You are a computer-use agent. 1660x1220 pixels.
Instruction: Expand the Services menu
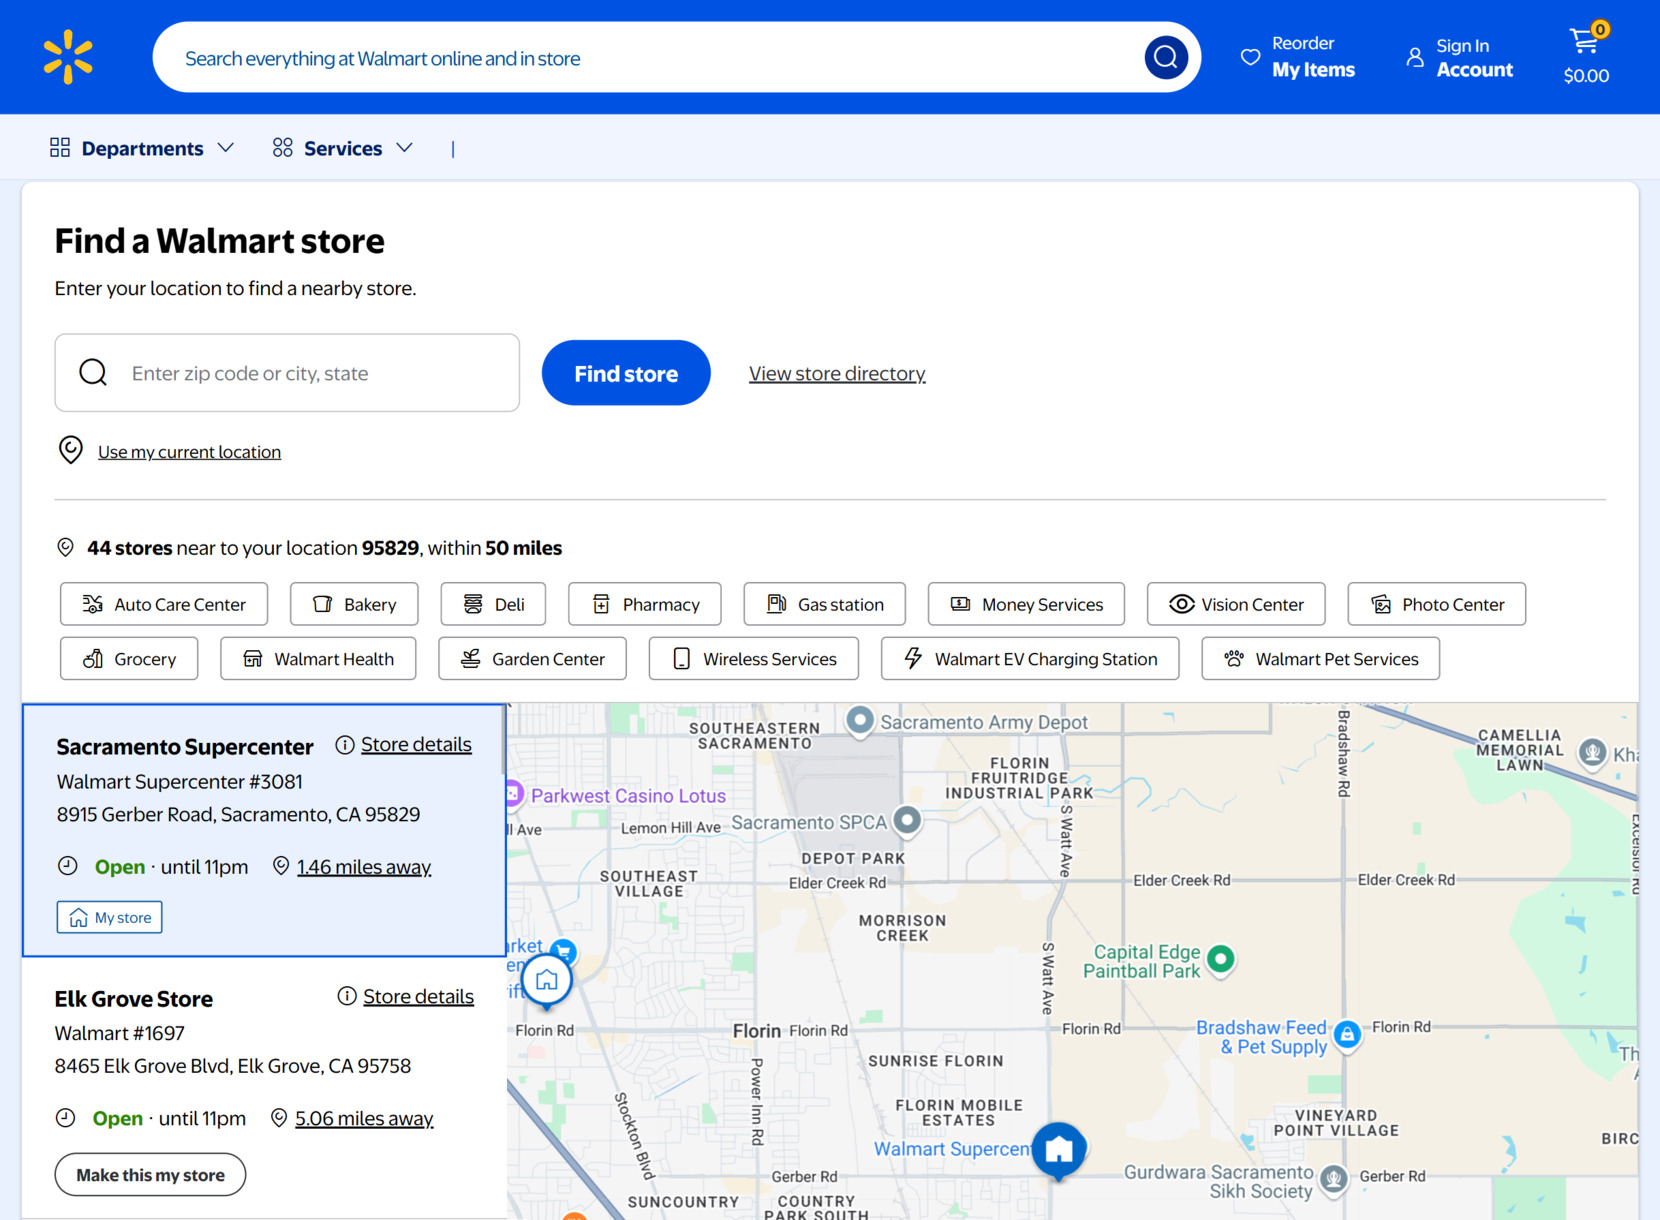[x=343, y=147]
